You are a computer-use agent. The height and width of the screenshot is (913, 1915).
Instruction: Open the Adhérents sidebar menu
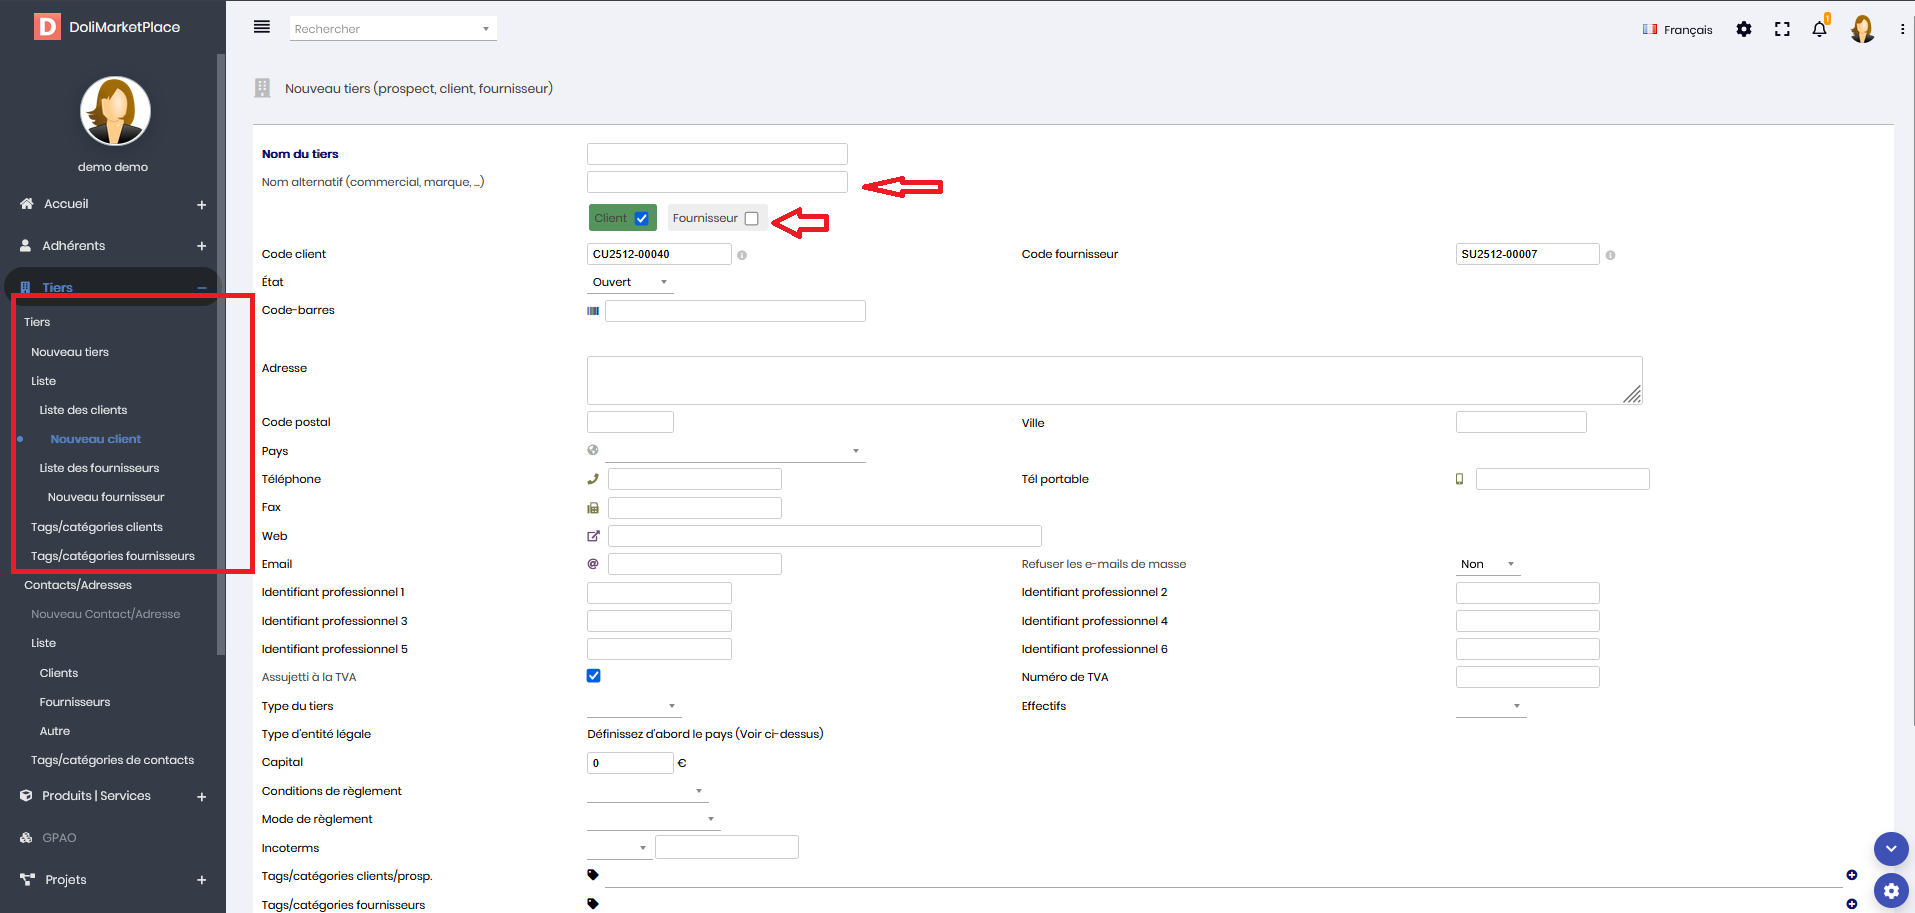point(73,246)
